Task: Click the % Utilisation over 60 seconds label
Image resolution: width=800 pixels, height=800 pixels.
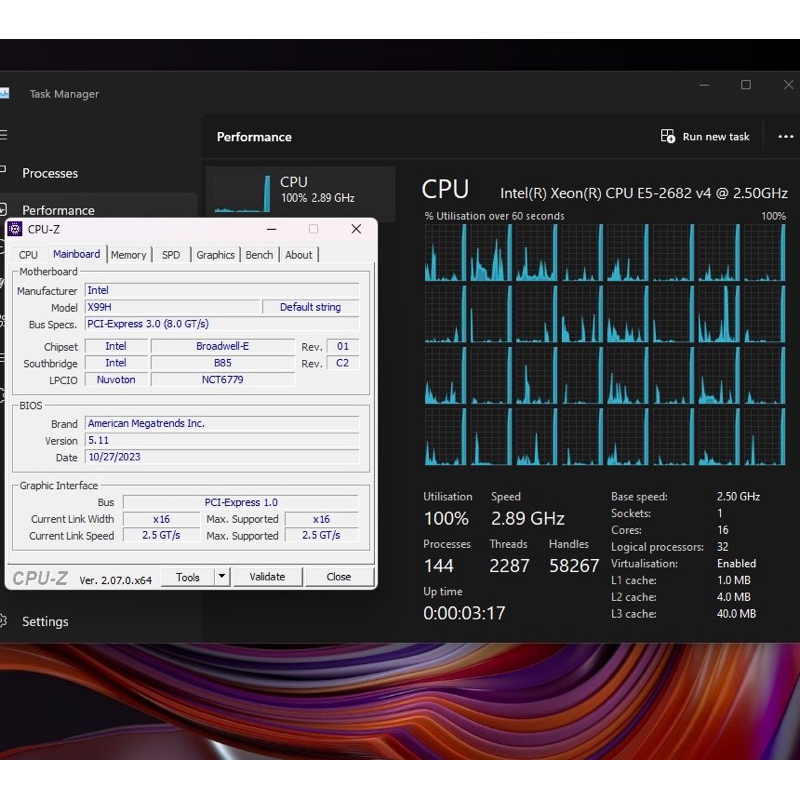Action: (x=494, y=216)
